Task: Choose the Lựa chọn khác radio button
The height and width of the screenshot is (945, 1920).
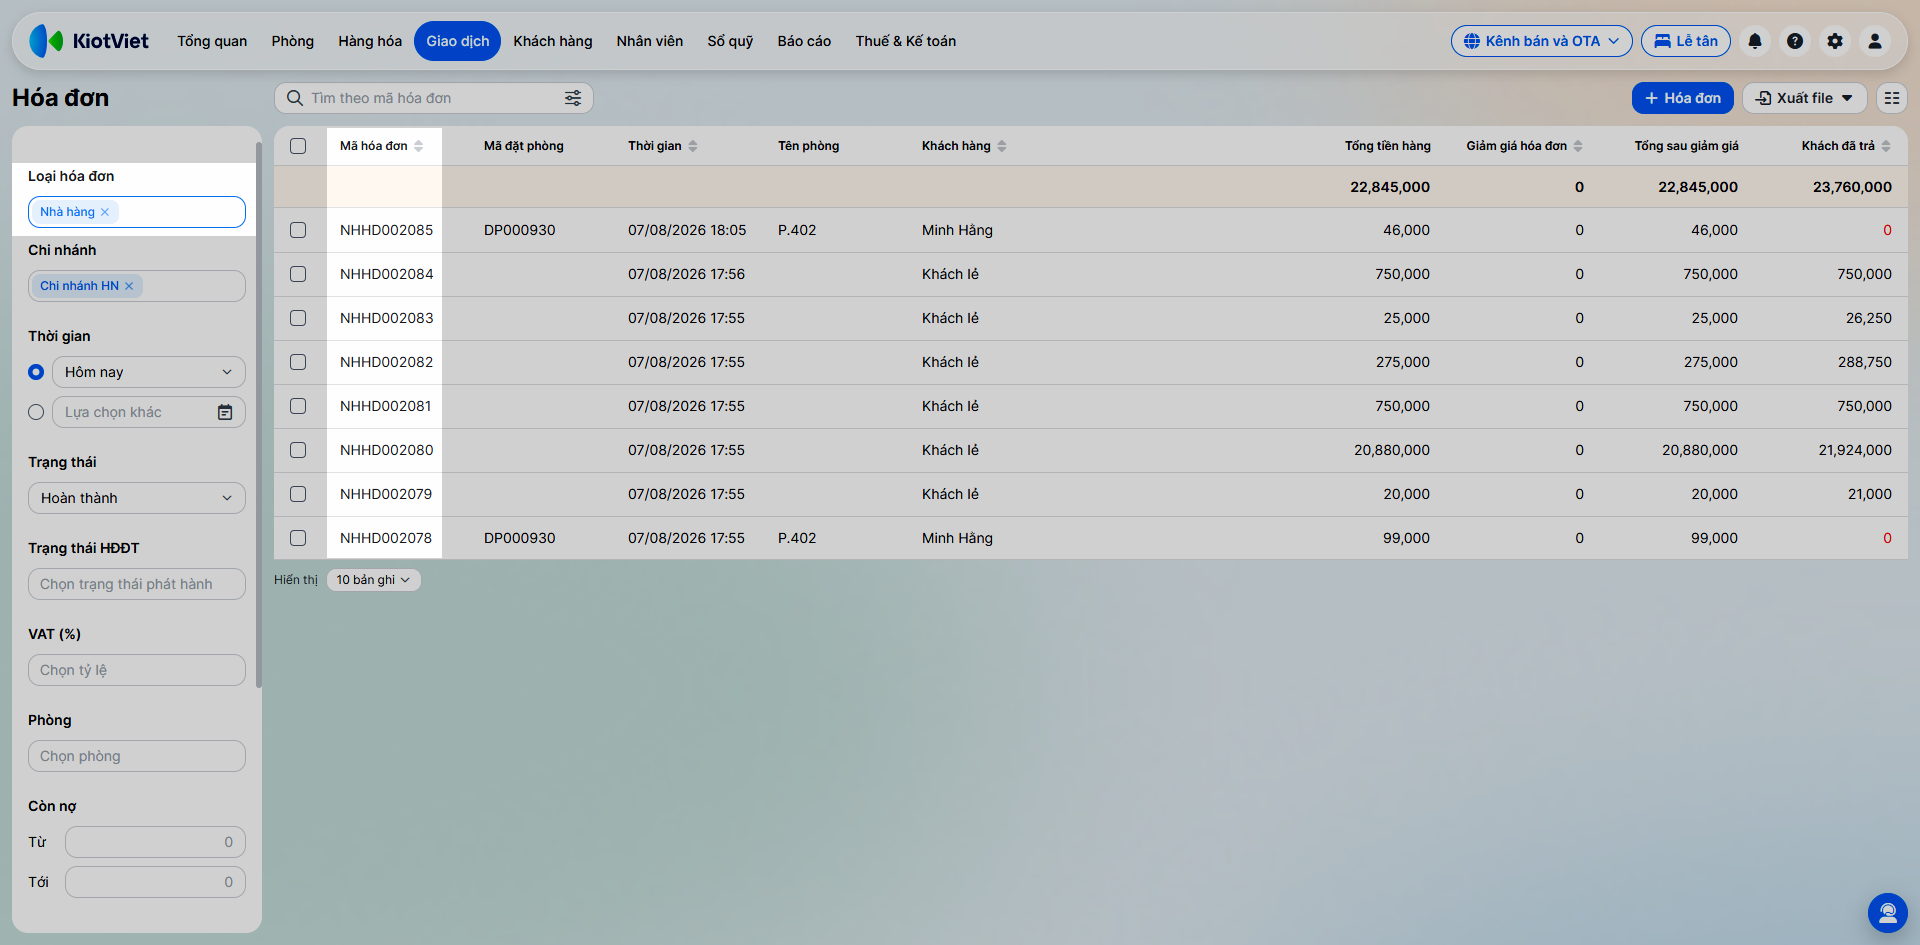Action: (36, 412)
